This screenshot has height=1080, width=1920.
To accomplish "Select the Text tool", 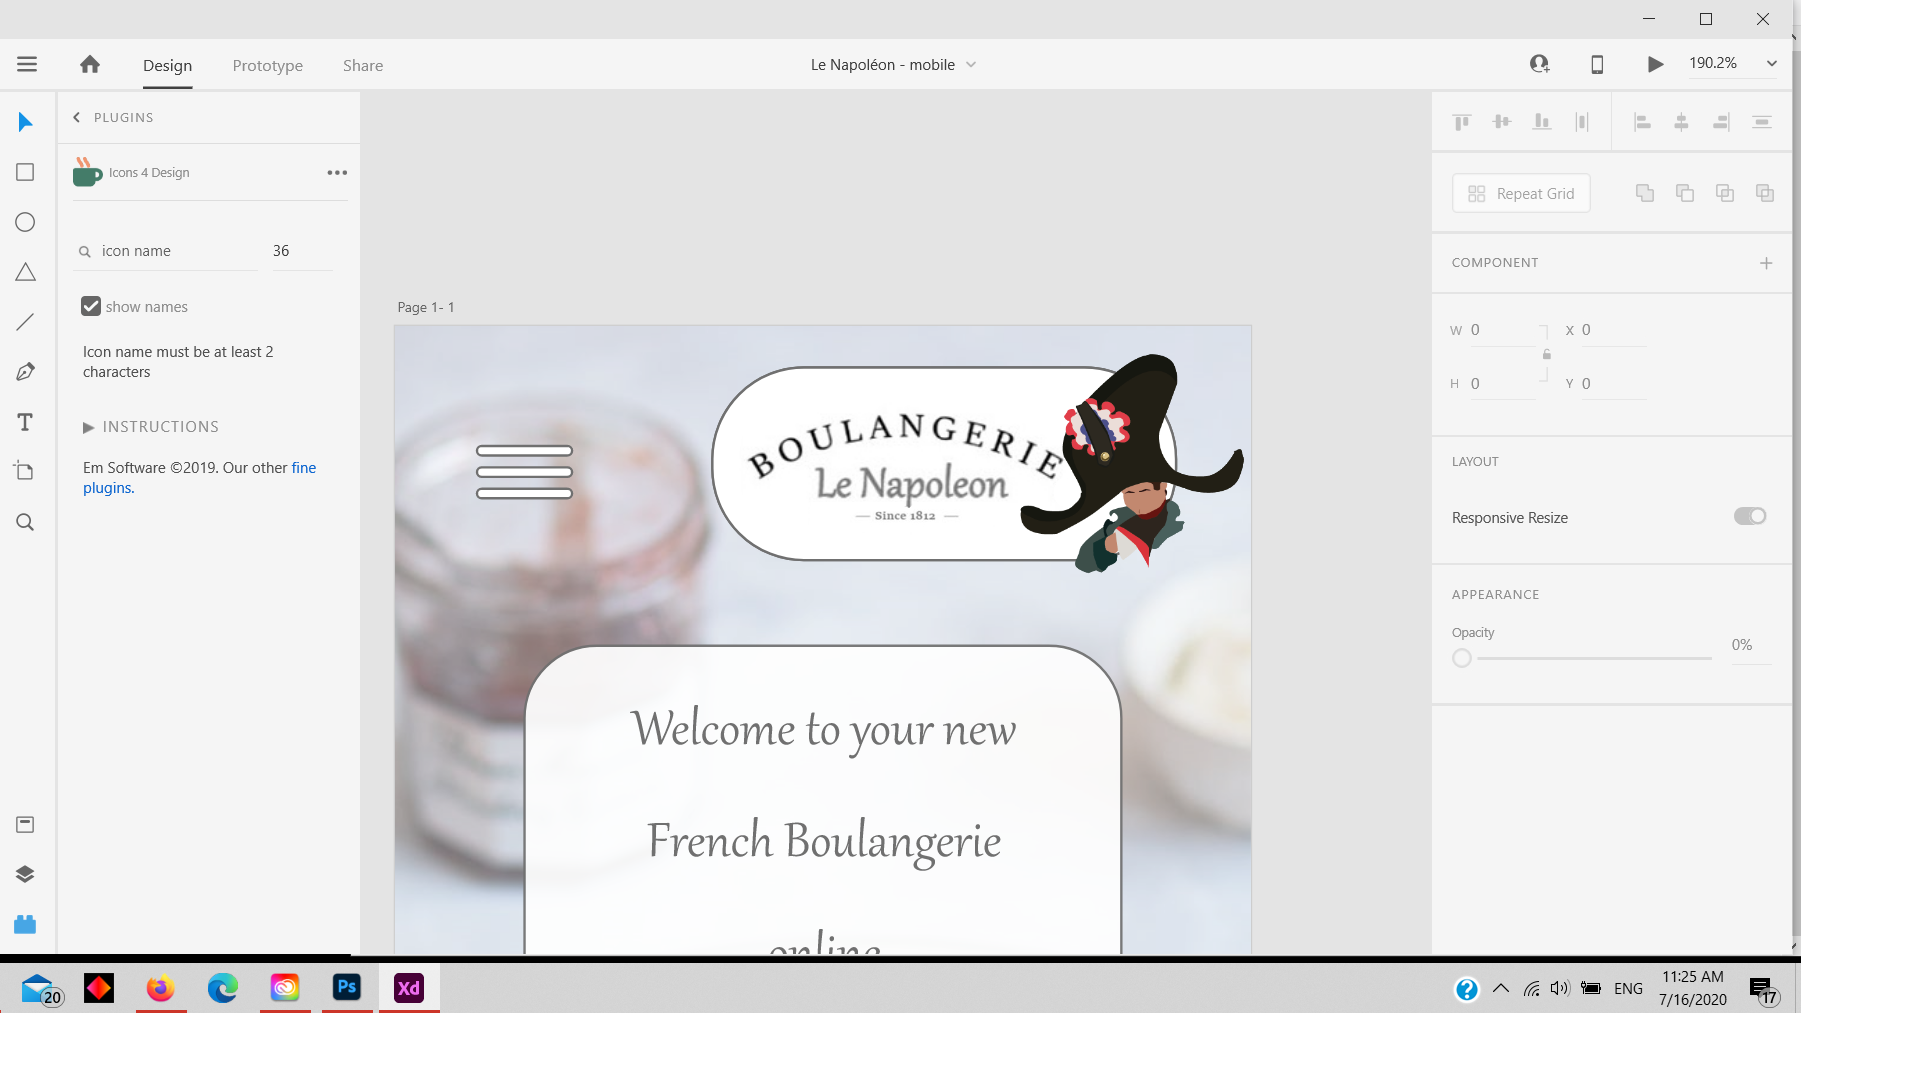I will tap(24, 421).
